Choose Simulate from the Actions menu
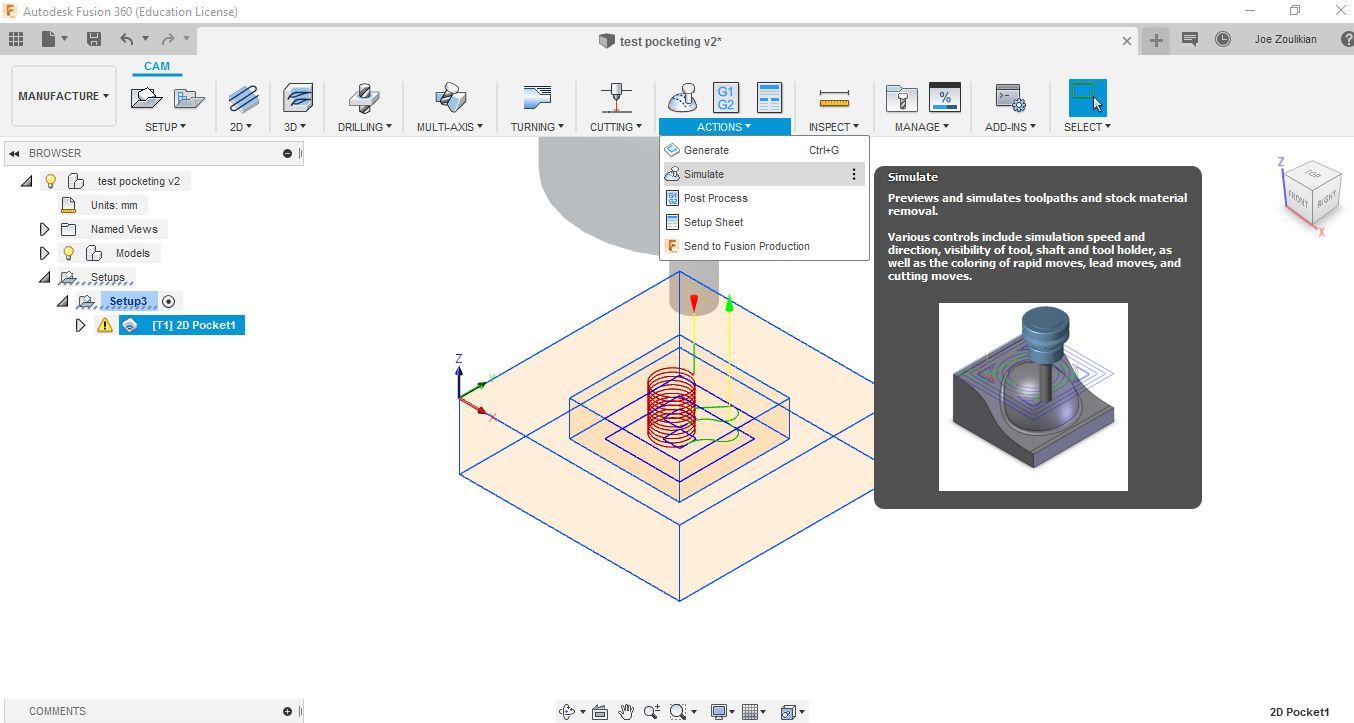The height and width of the screenshot is (723, 1354). 764,174
